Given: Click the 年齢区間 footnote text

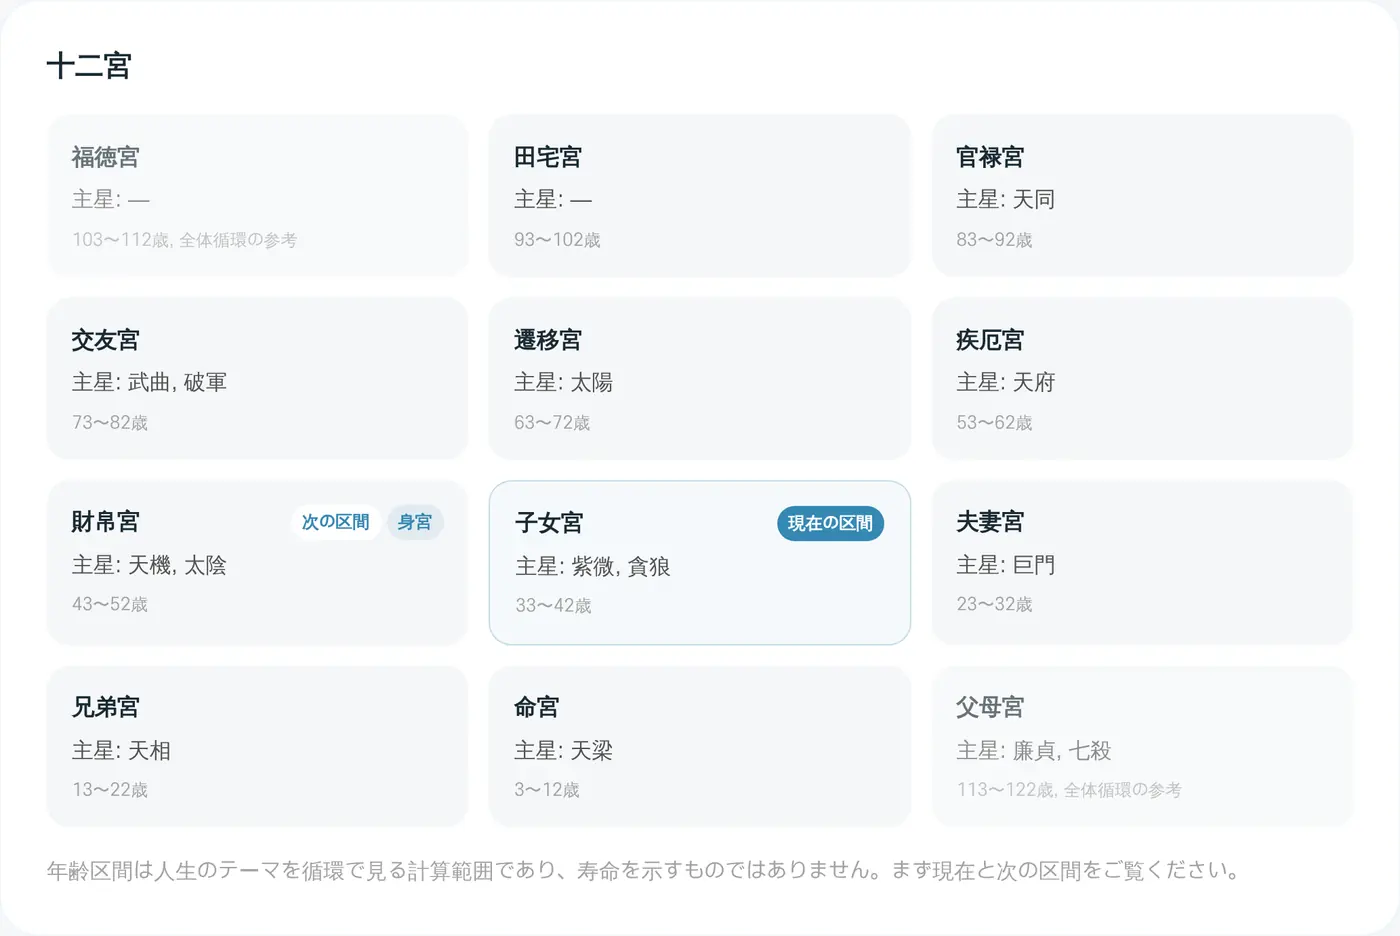Looking at the screenshot, I should tap(644, 870).
